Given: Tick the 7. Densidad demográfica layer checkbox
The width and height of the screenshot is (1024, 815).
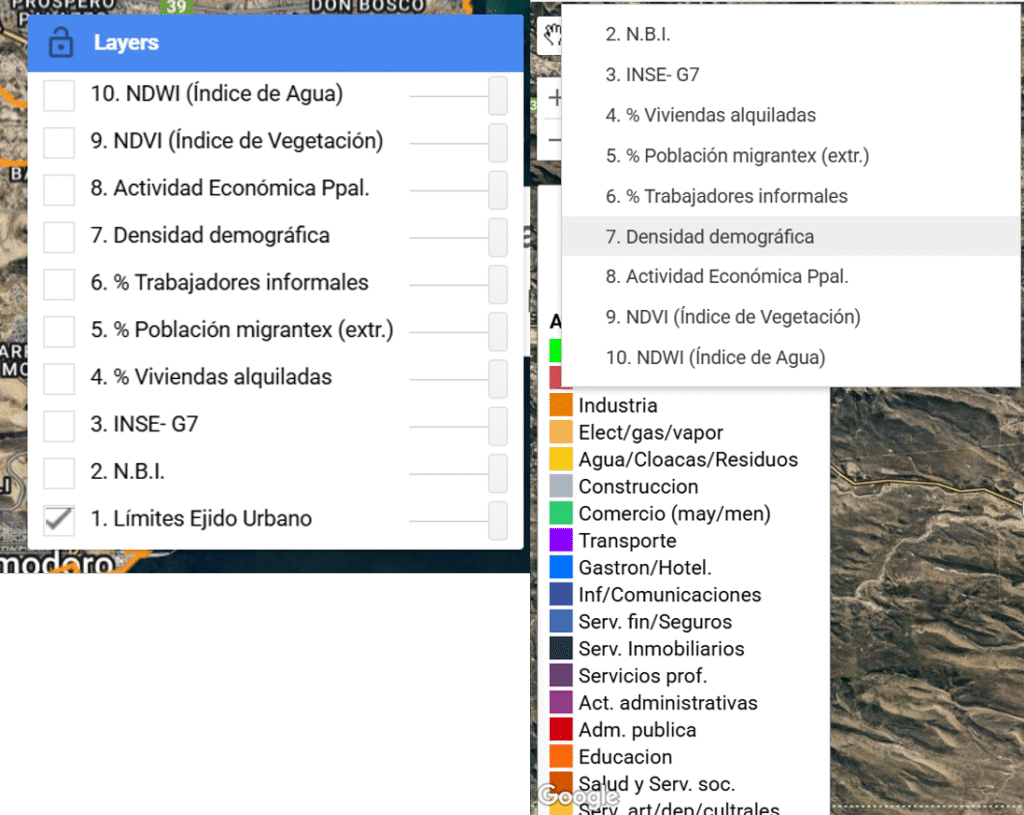Looking at the screenshot, I should tap(60, 236).
